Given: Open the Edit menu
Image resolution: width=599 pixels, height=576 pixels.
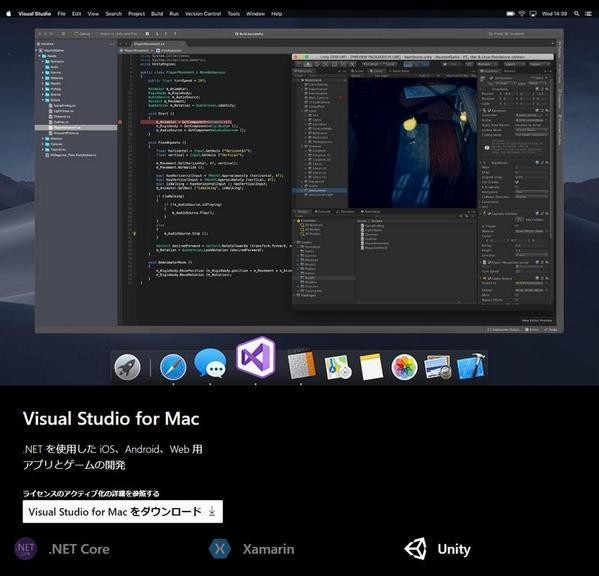Looking at the screenshot, I should pos(76,14).
